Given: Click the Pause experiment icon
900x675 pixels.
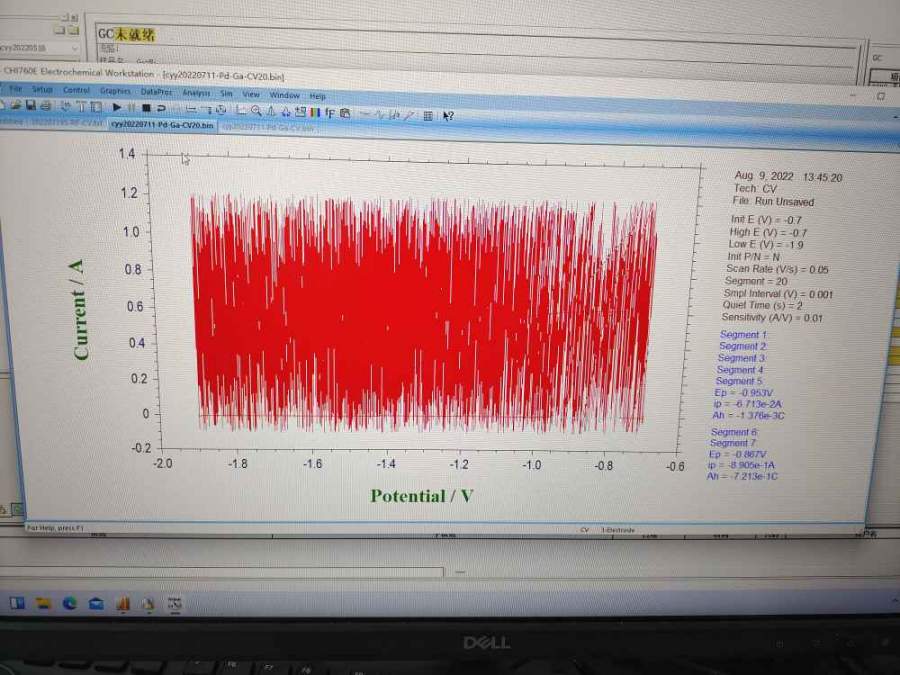Looking at the screenshot, I should [131, 106].
